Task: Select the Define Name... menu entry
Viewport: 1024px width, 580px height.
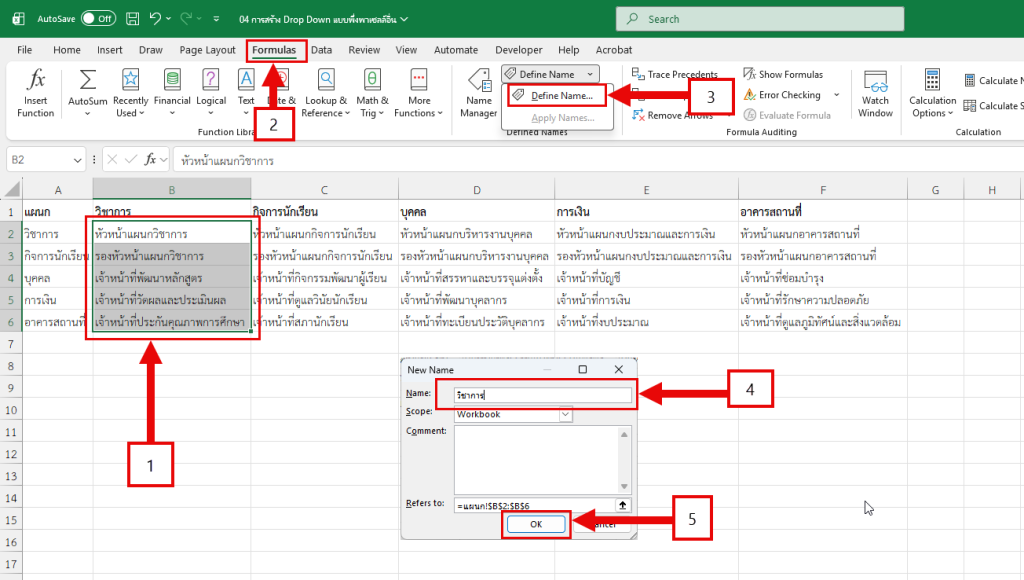Action: (x=557, y=95)
